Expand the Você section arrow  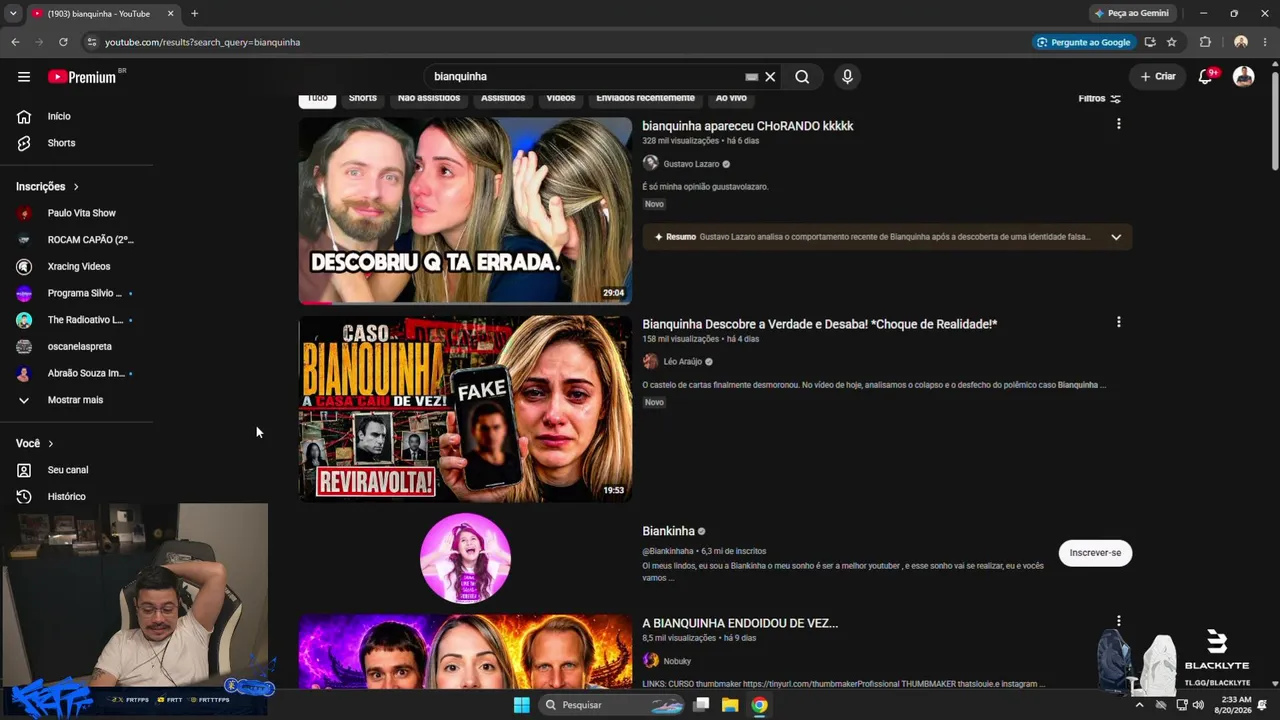(x=51, y=444)
